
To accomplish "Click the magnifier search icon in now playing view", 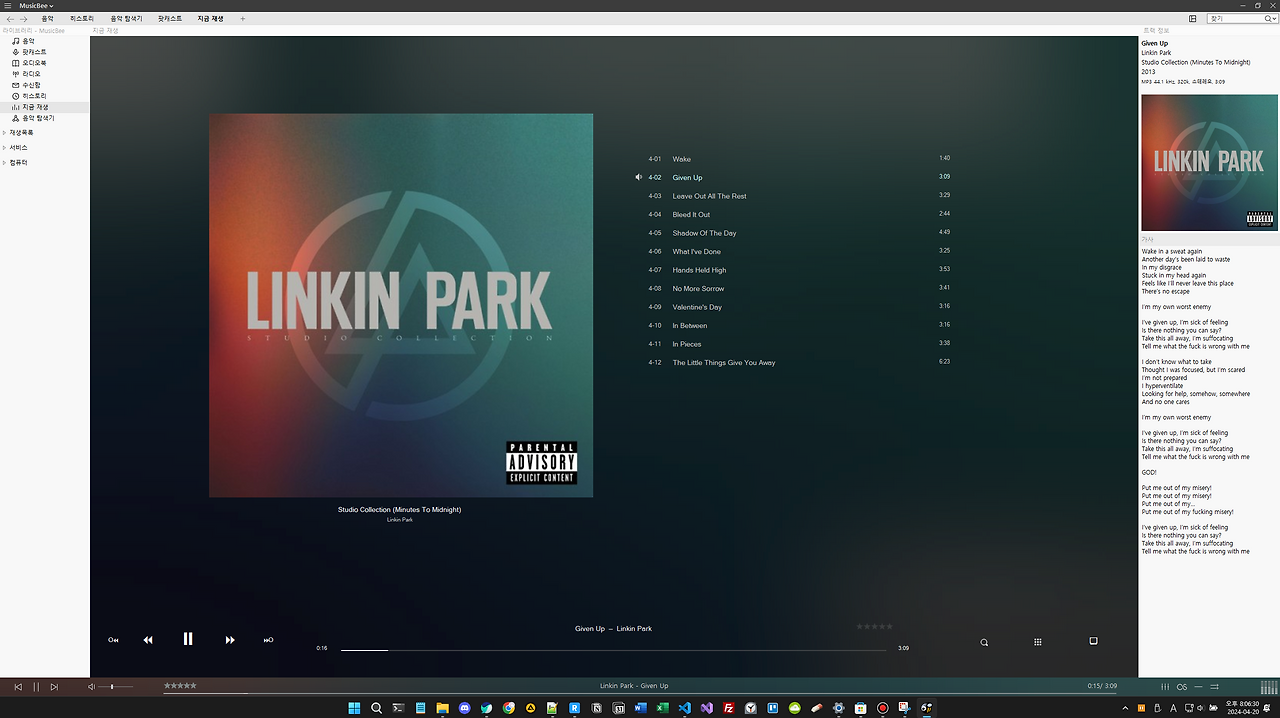I will (984, 642).
